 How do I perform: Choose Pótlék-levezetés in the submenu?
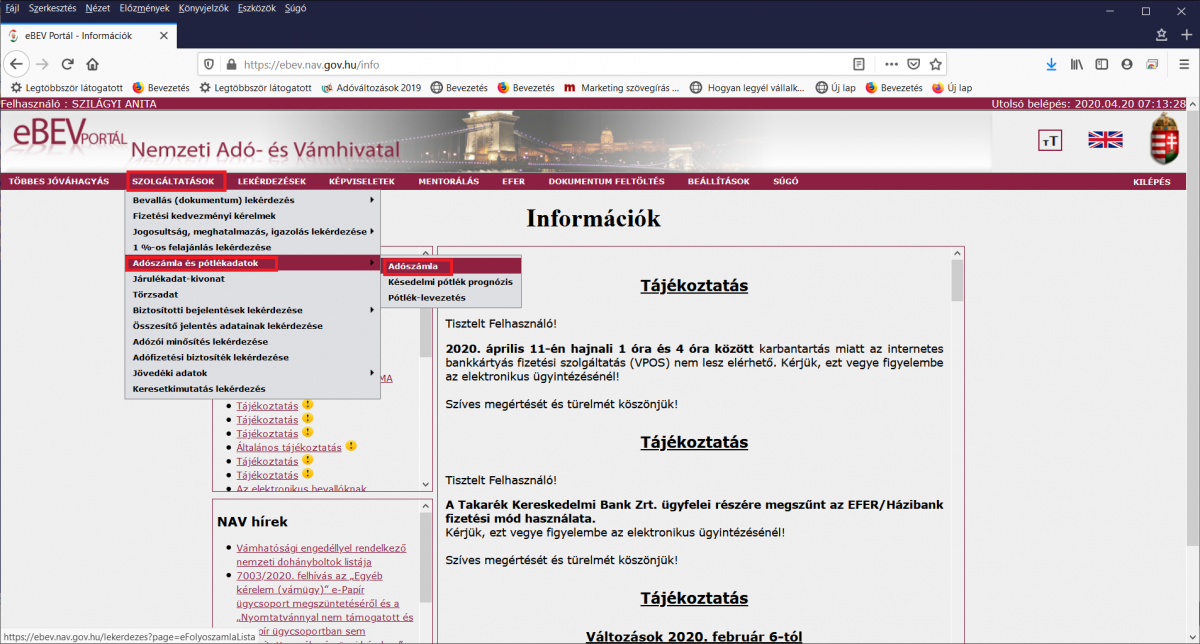(451, 298)
